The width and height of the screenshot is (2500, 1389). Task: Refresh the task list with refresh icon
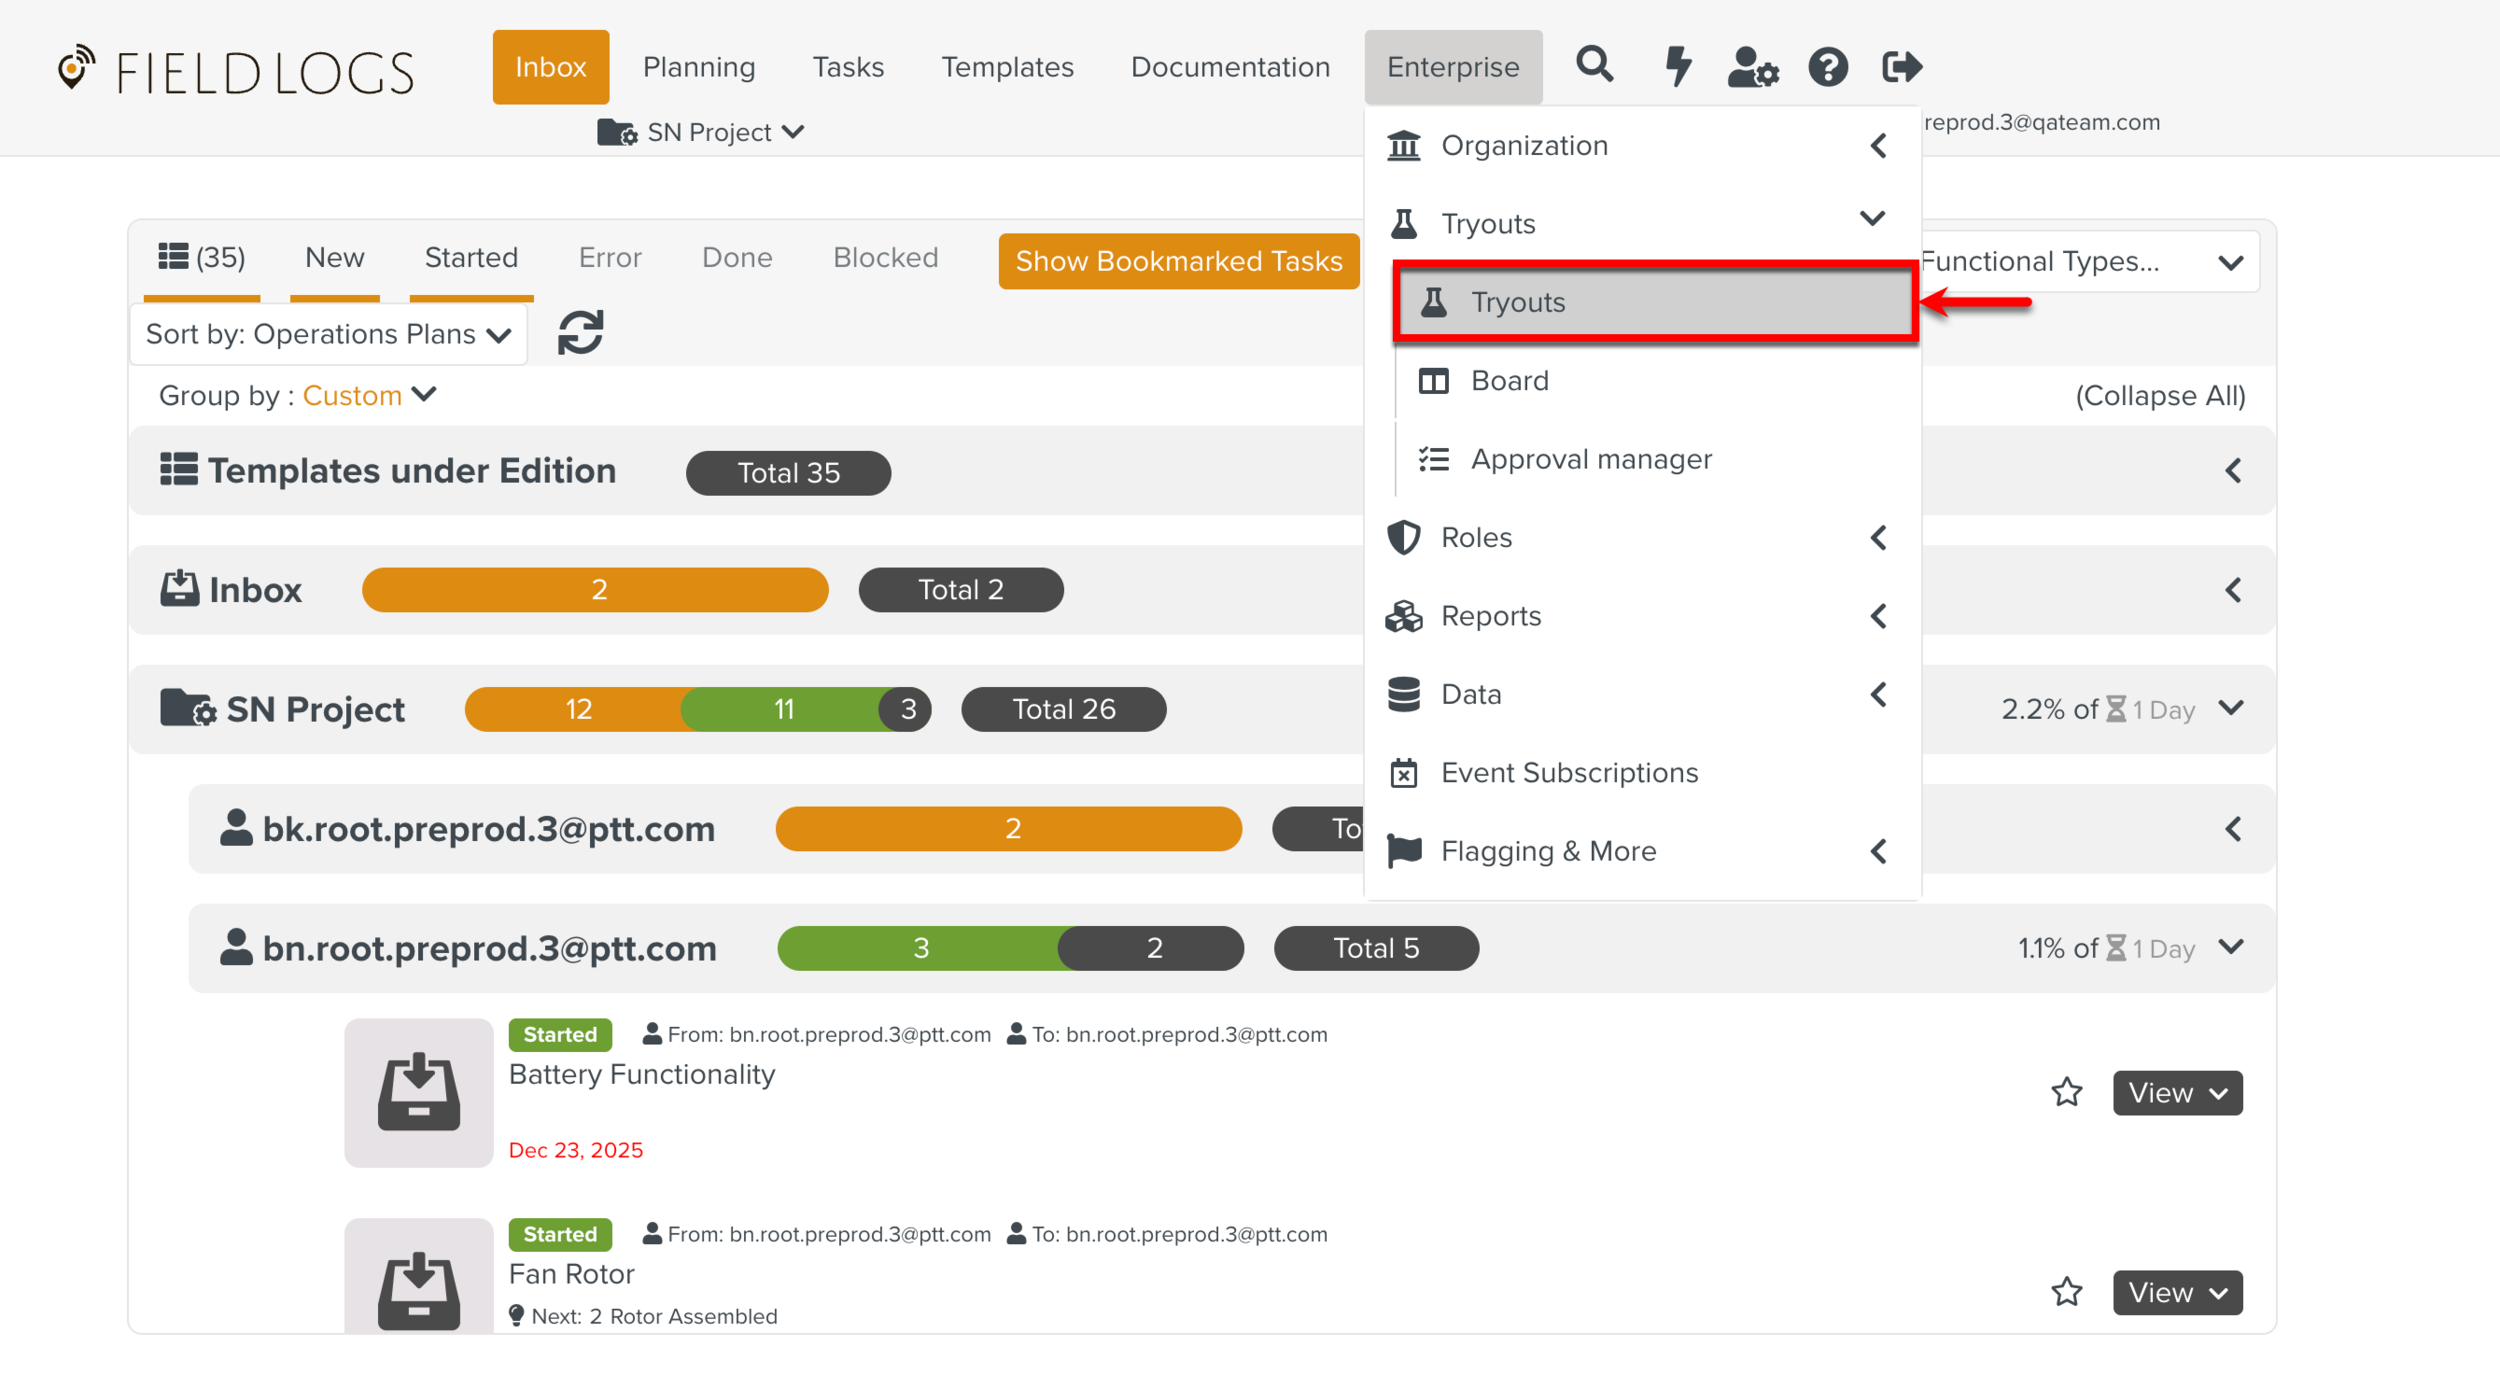click(580, 333)
